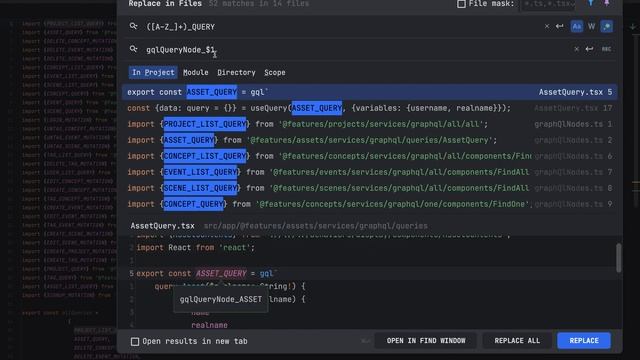Click Replace All button

[517, 340]
